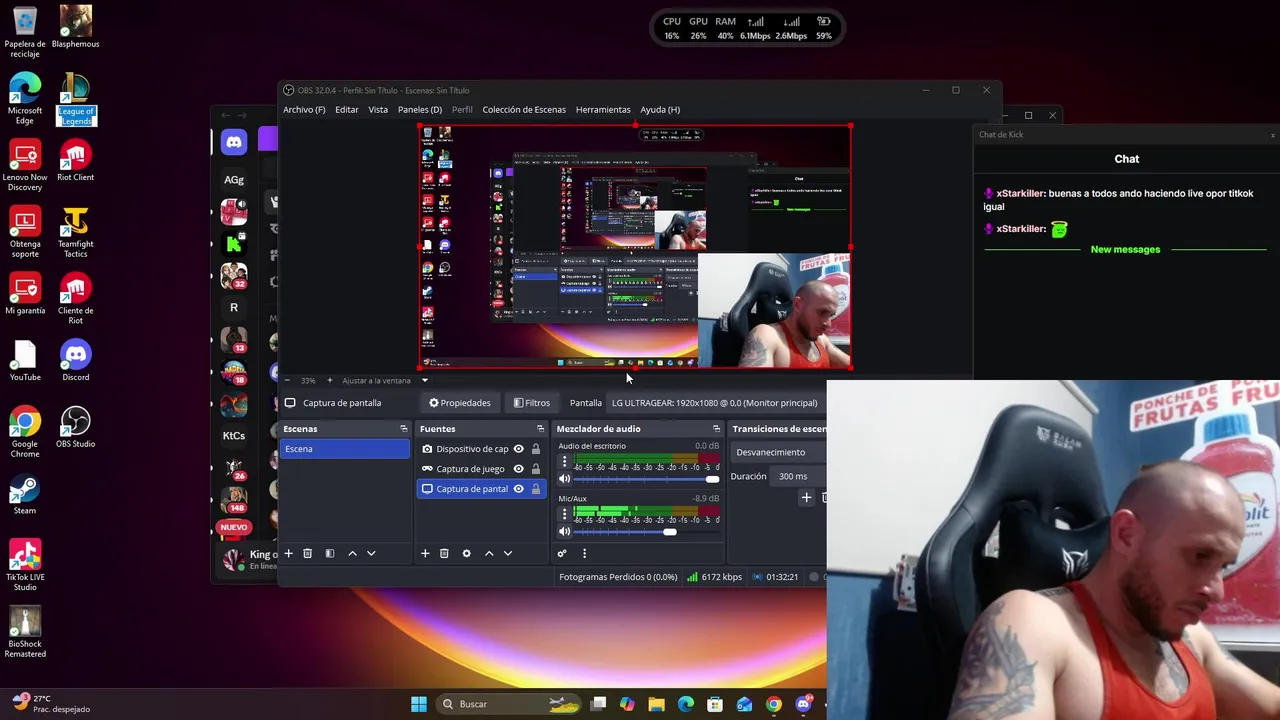Open Windows Start menu
Screen dimensions: 1280x720
(x=418, y=704)
